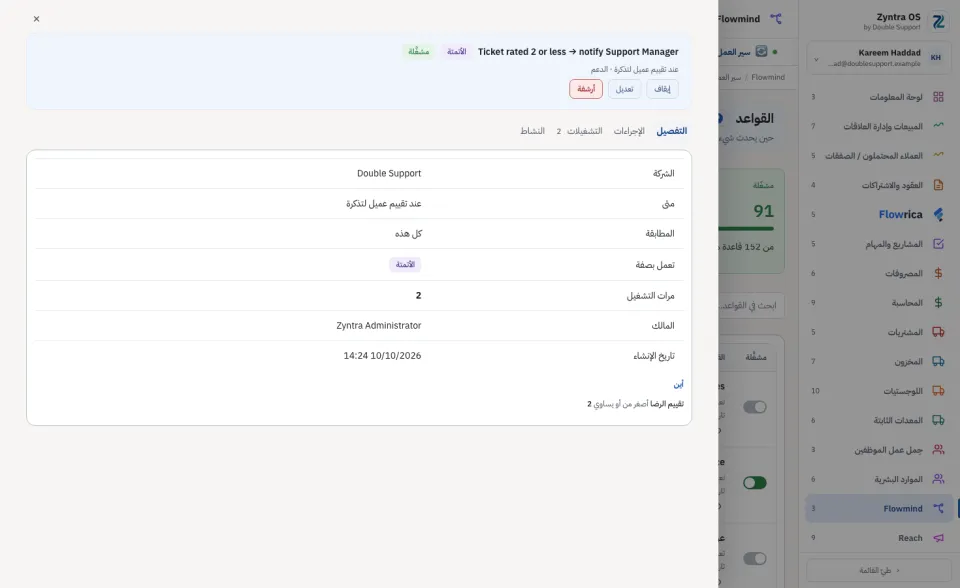The height and width of the screenshot is (588, 960).
Task: Click the Flowmind breadcrumb link
Action: 768,77
